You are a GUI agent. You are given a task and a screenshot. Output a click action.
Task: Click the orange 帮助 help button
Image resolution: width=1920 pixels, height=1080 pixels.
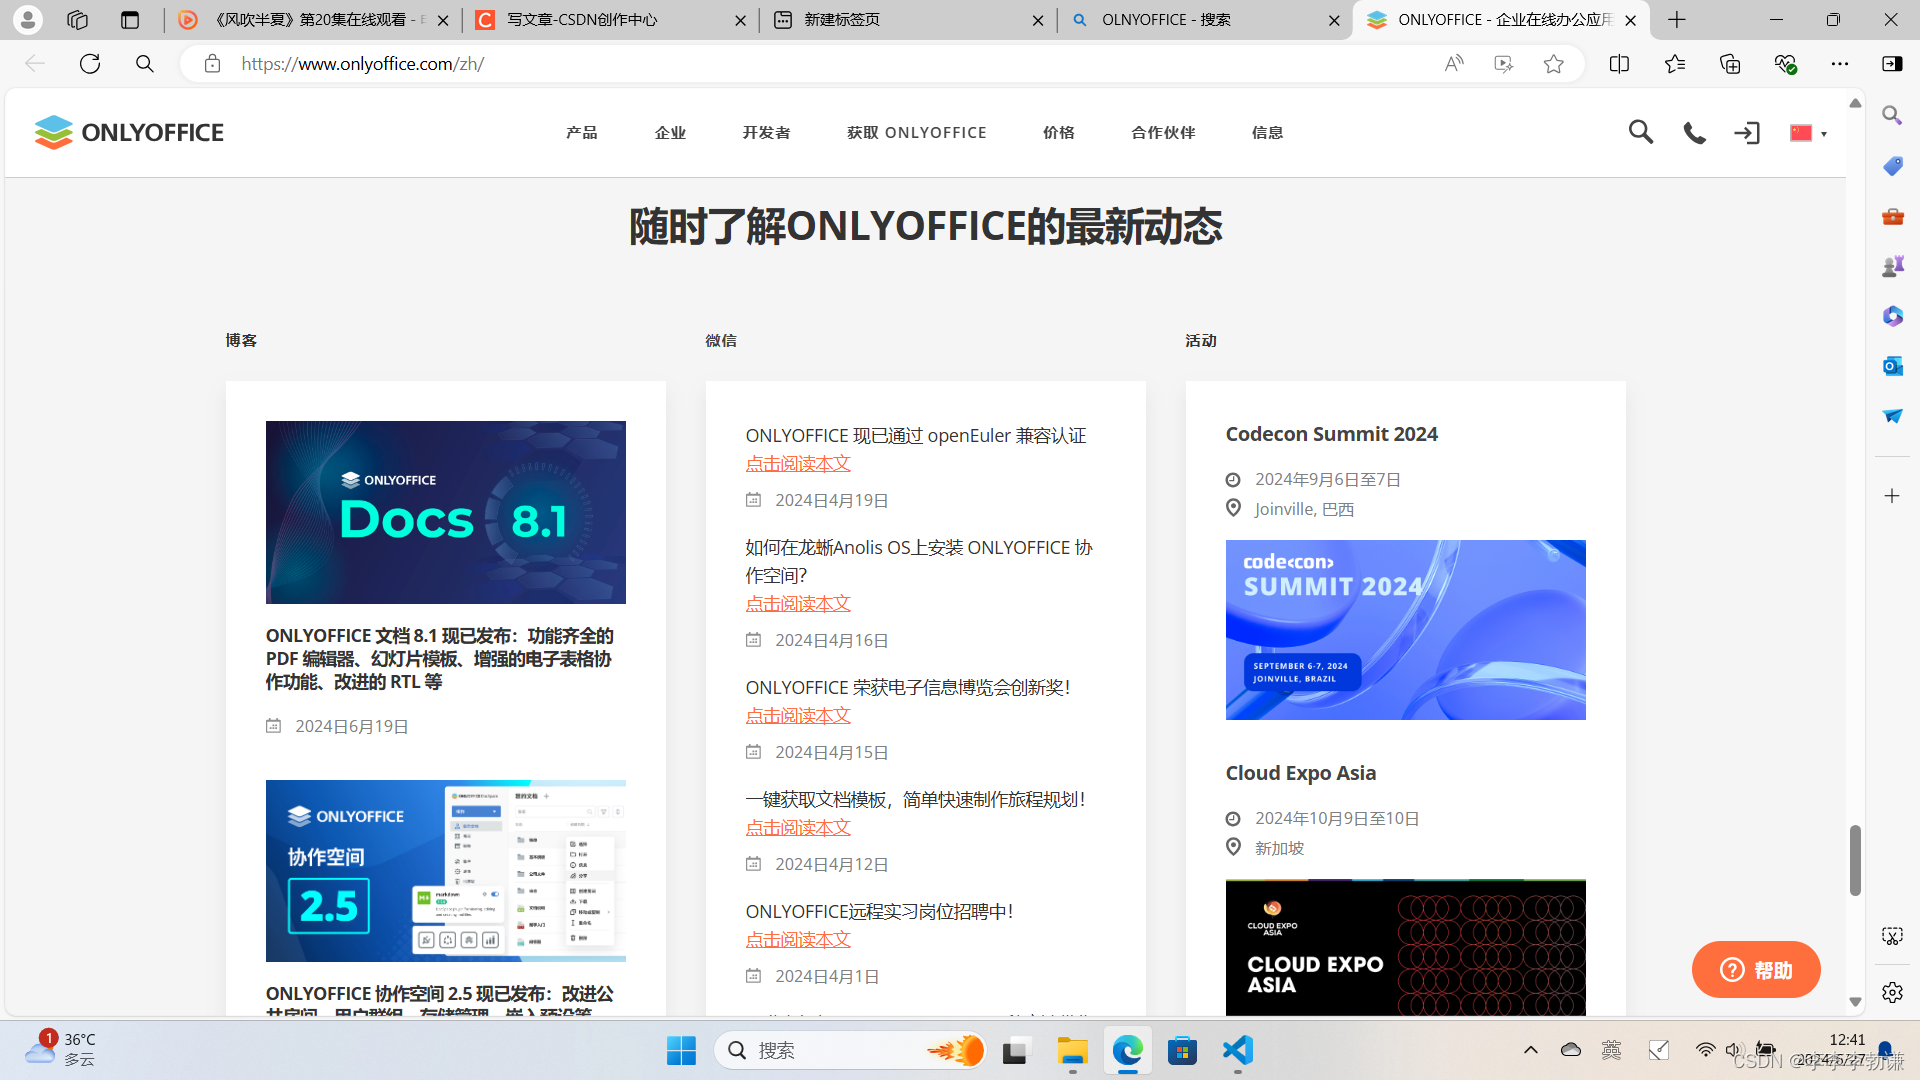tap(1756, 970)
